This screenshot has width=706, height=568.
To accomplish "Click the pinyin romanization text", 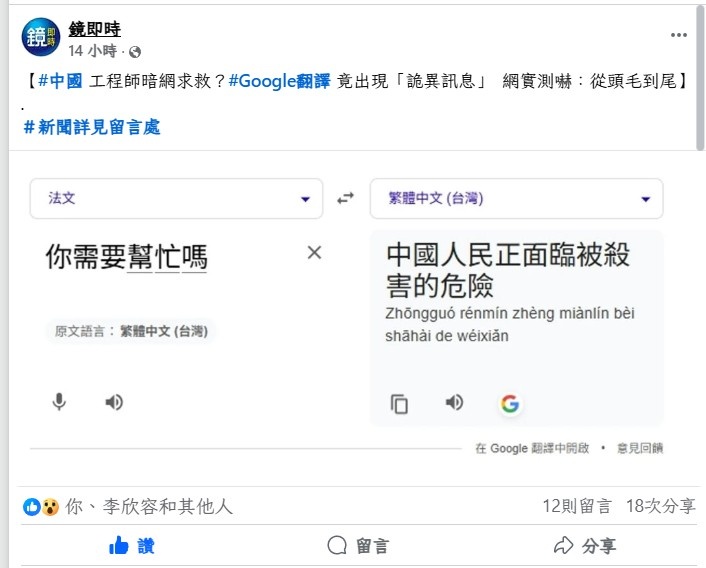I will click(x=510, y=325).
